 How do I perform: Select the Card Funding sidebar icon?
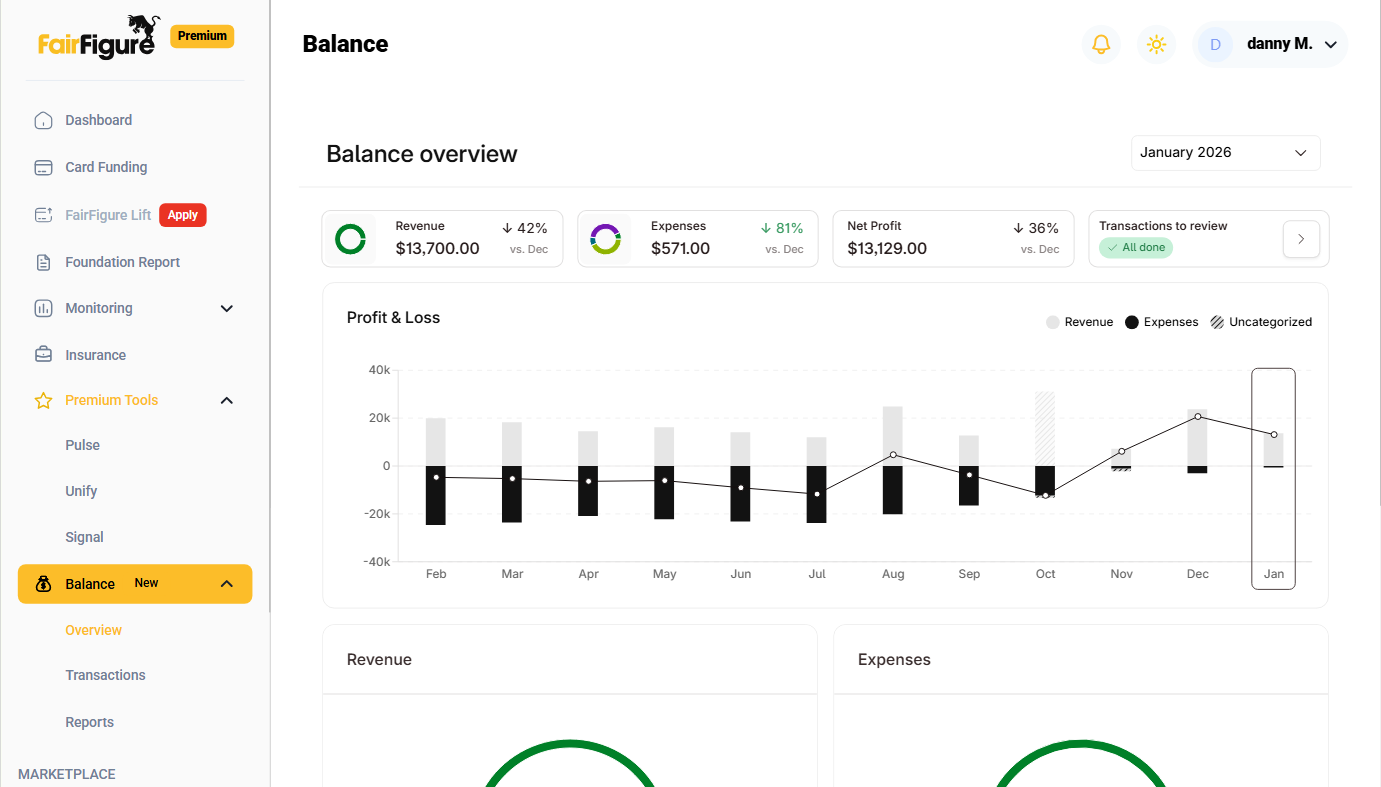pyautogui.click(x=43, y=167)
